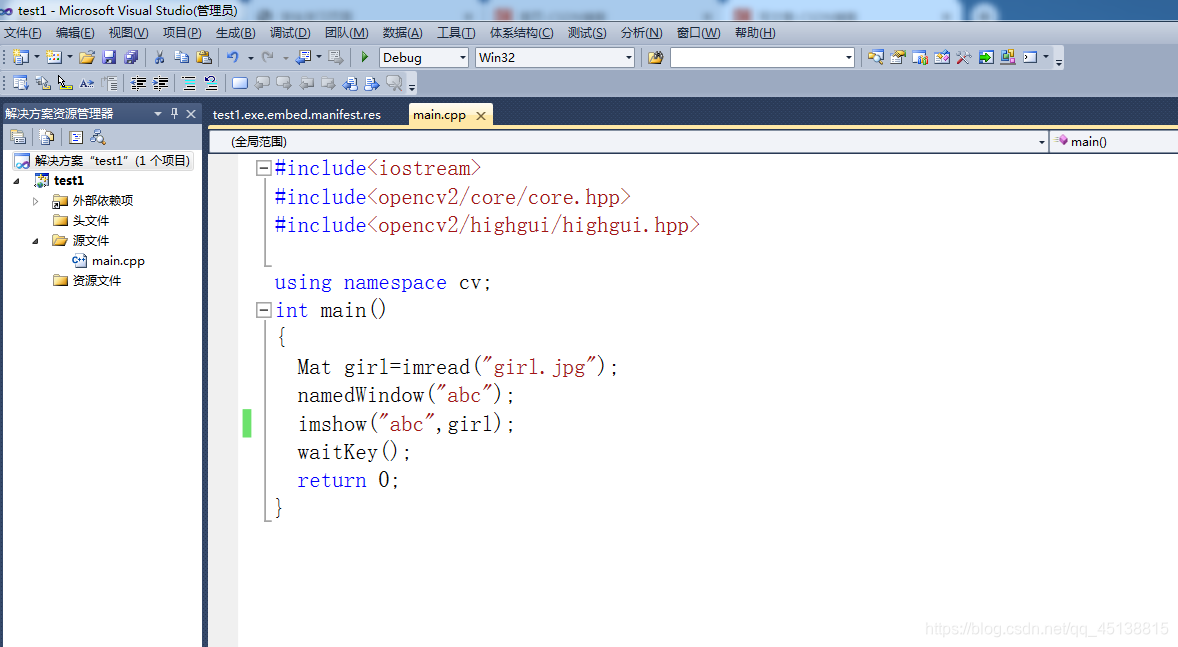Click the Open File folder icon

(x=87, y=57)
